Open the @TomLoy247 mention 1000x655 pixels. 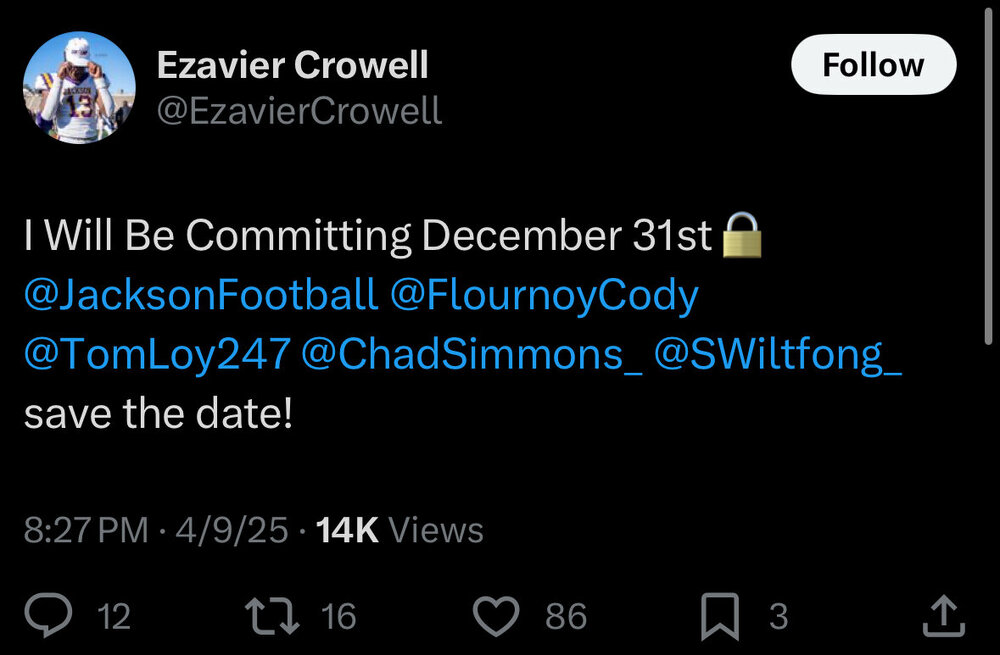157,355
